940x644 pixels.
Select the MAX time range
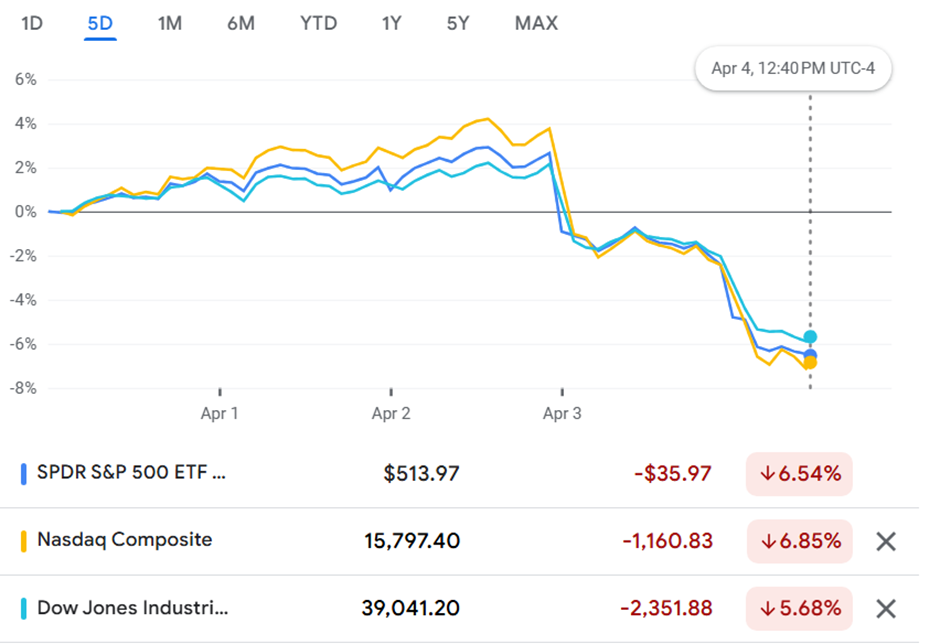coord(536,23)
